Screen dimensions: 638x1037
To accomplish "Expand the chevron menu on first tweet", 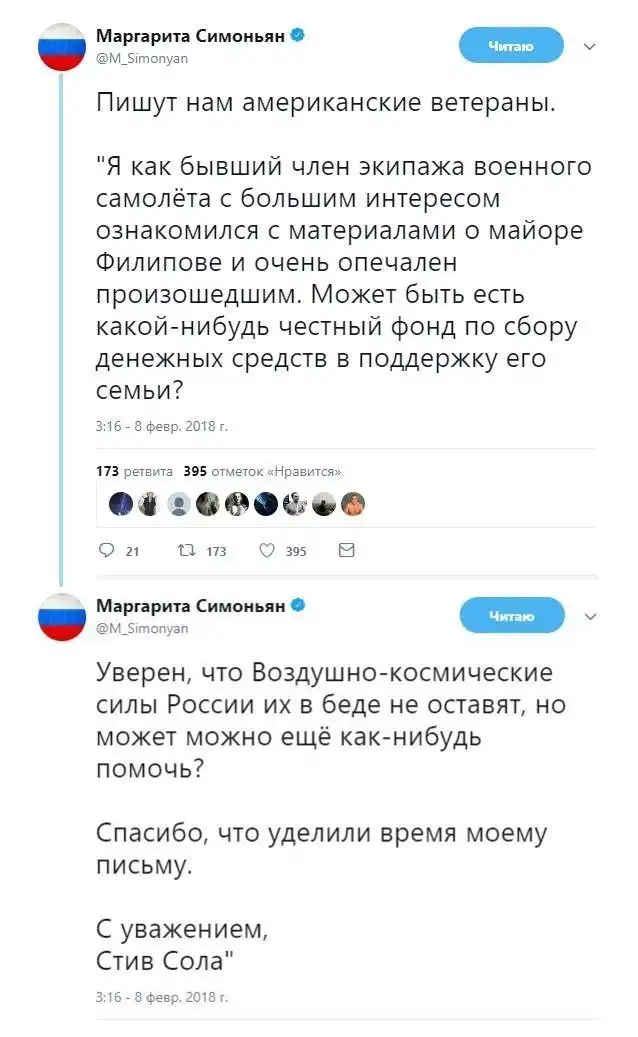I will click(590, 46).
